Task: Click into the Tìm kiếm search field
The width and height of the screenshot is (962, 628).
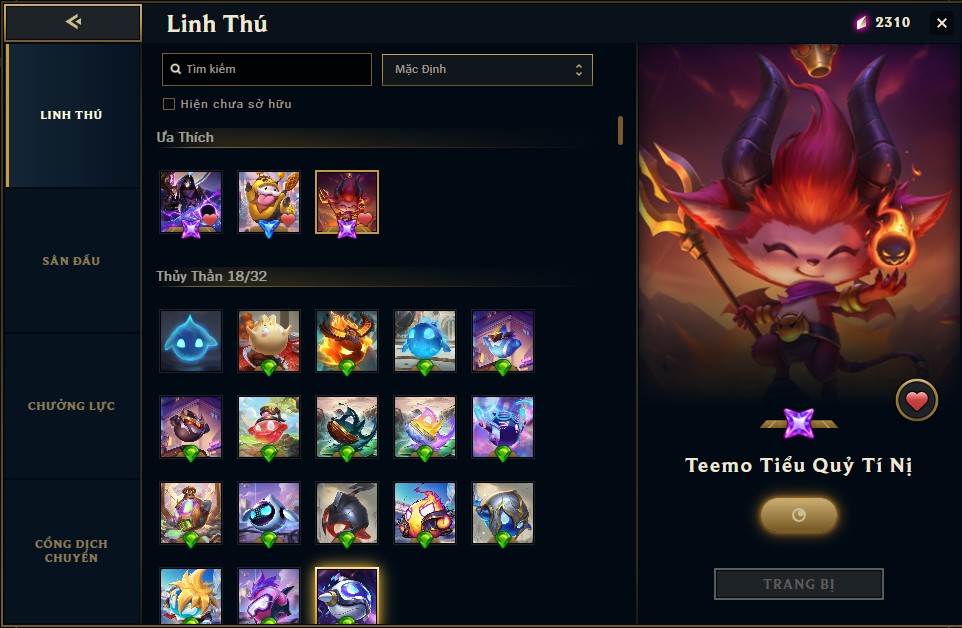Action: point(267,69)
